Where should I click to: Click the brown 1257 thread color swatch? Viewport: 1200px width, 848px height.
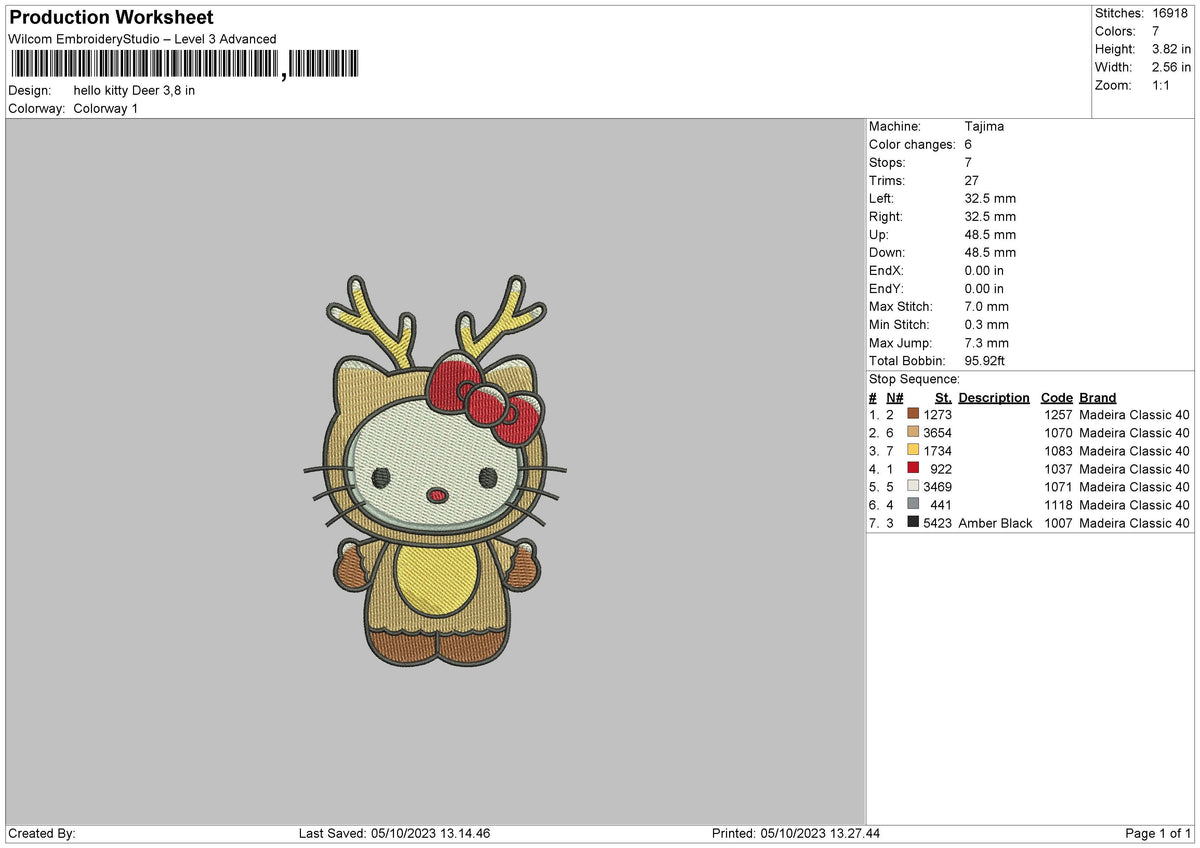pyautogui.click(x=913, y=414)
